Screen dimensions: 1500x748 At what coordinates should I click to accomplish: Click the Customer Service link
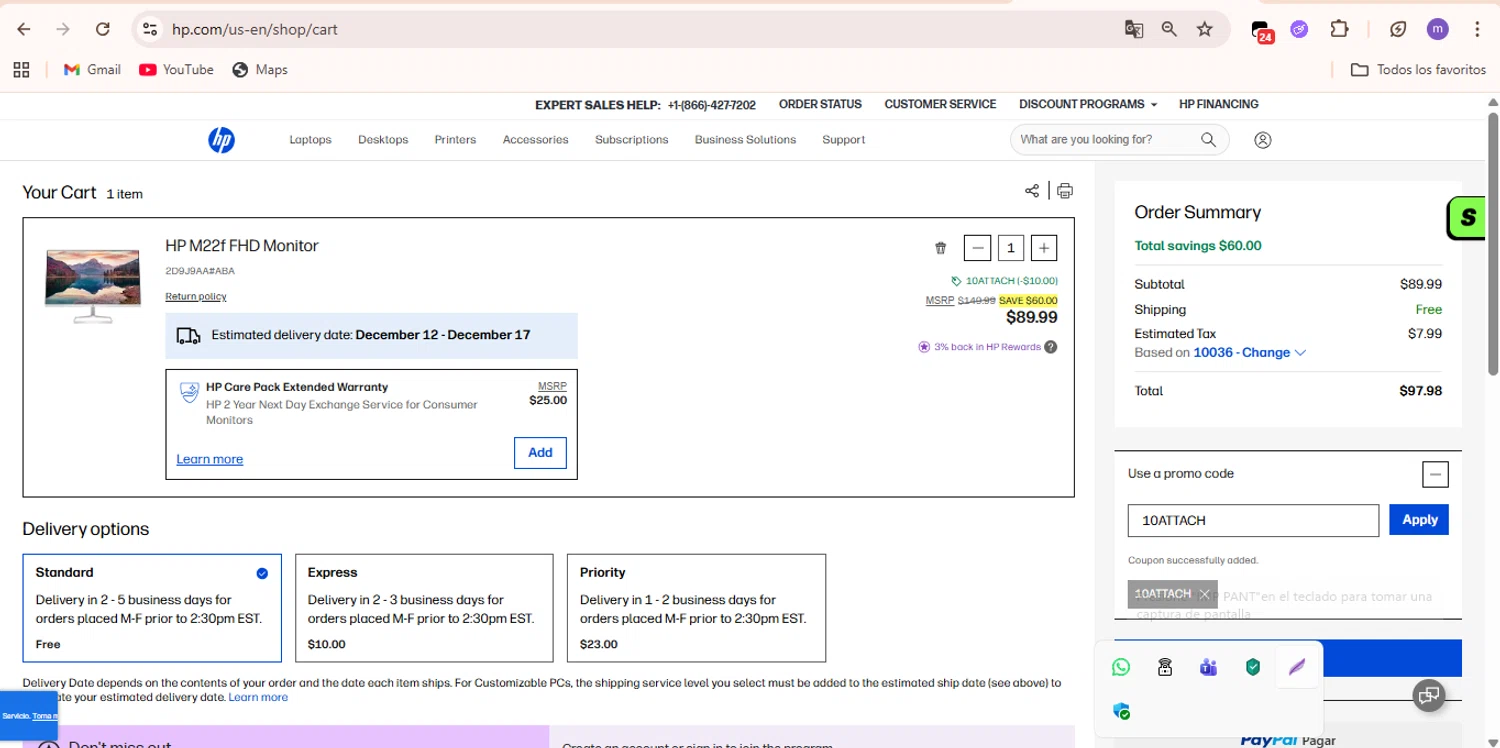[940, 104]
